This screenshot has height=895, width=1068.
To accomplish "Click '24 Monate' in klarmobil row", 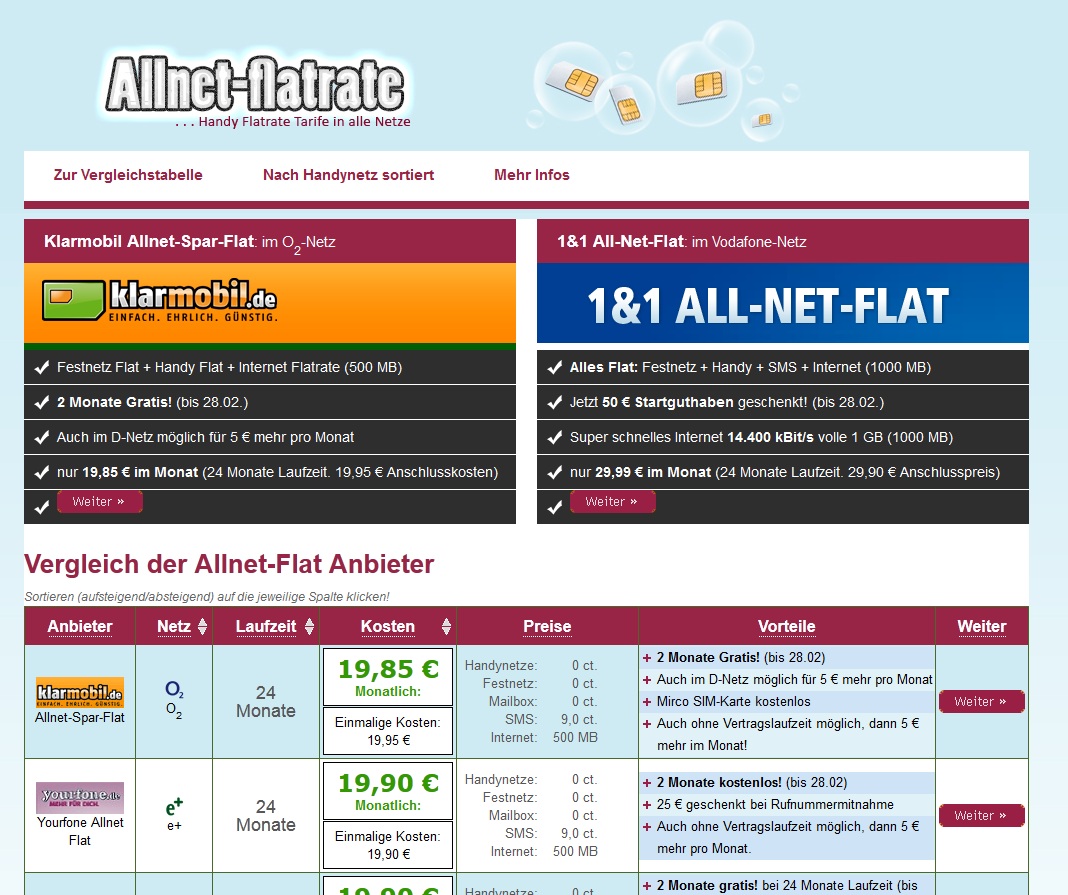I will pyautogui.click(x=266, y=702).
